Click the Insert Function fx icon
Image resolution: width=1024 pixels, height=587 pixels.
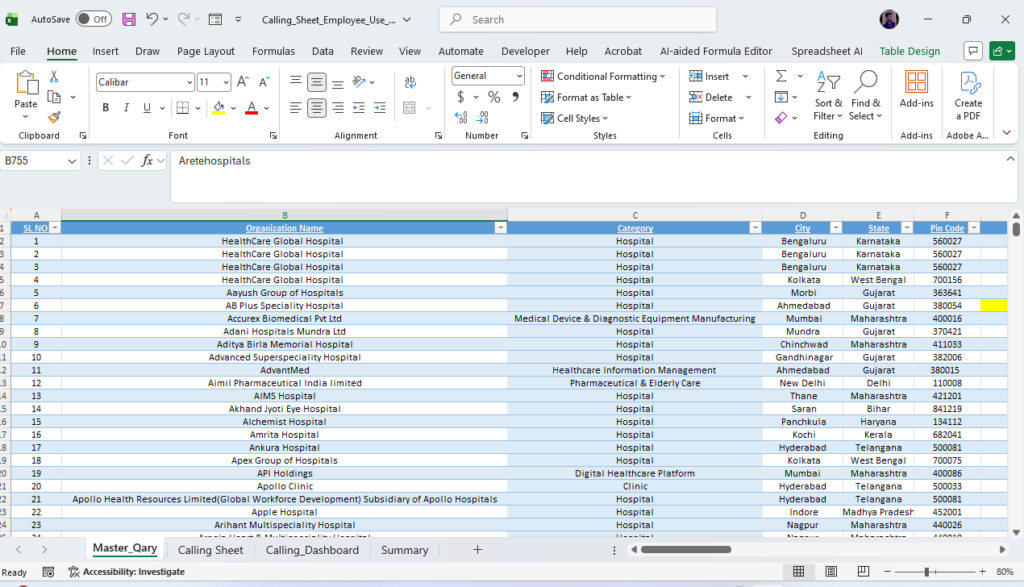(x=147, y=161)
